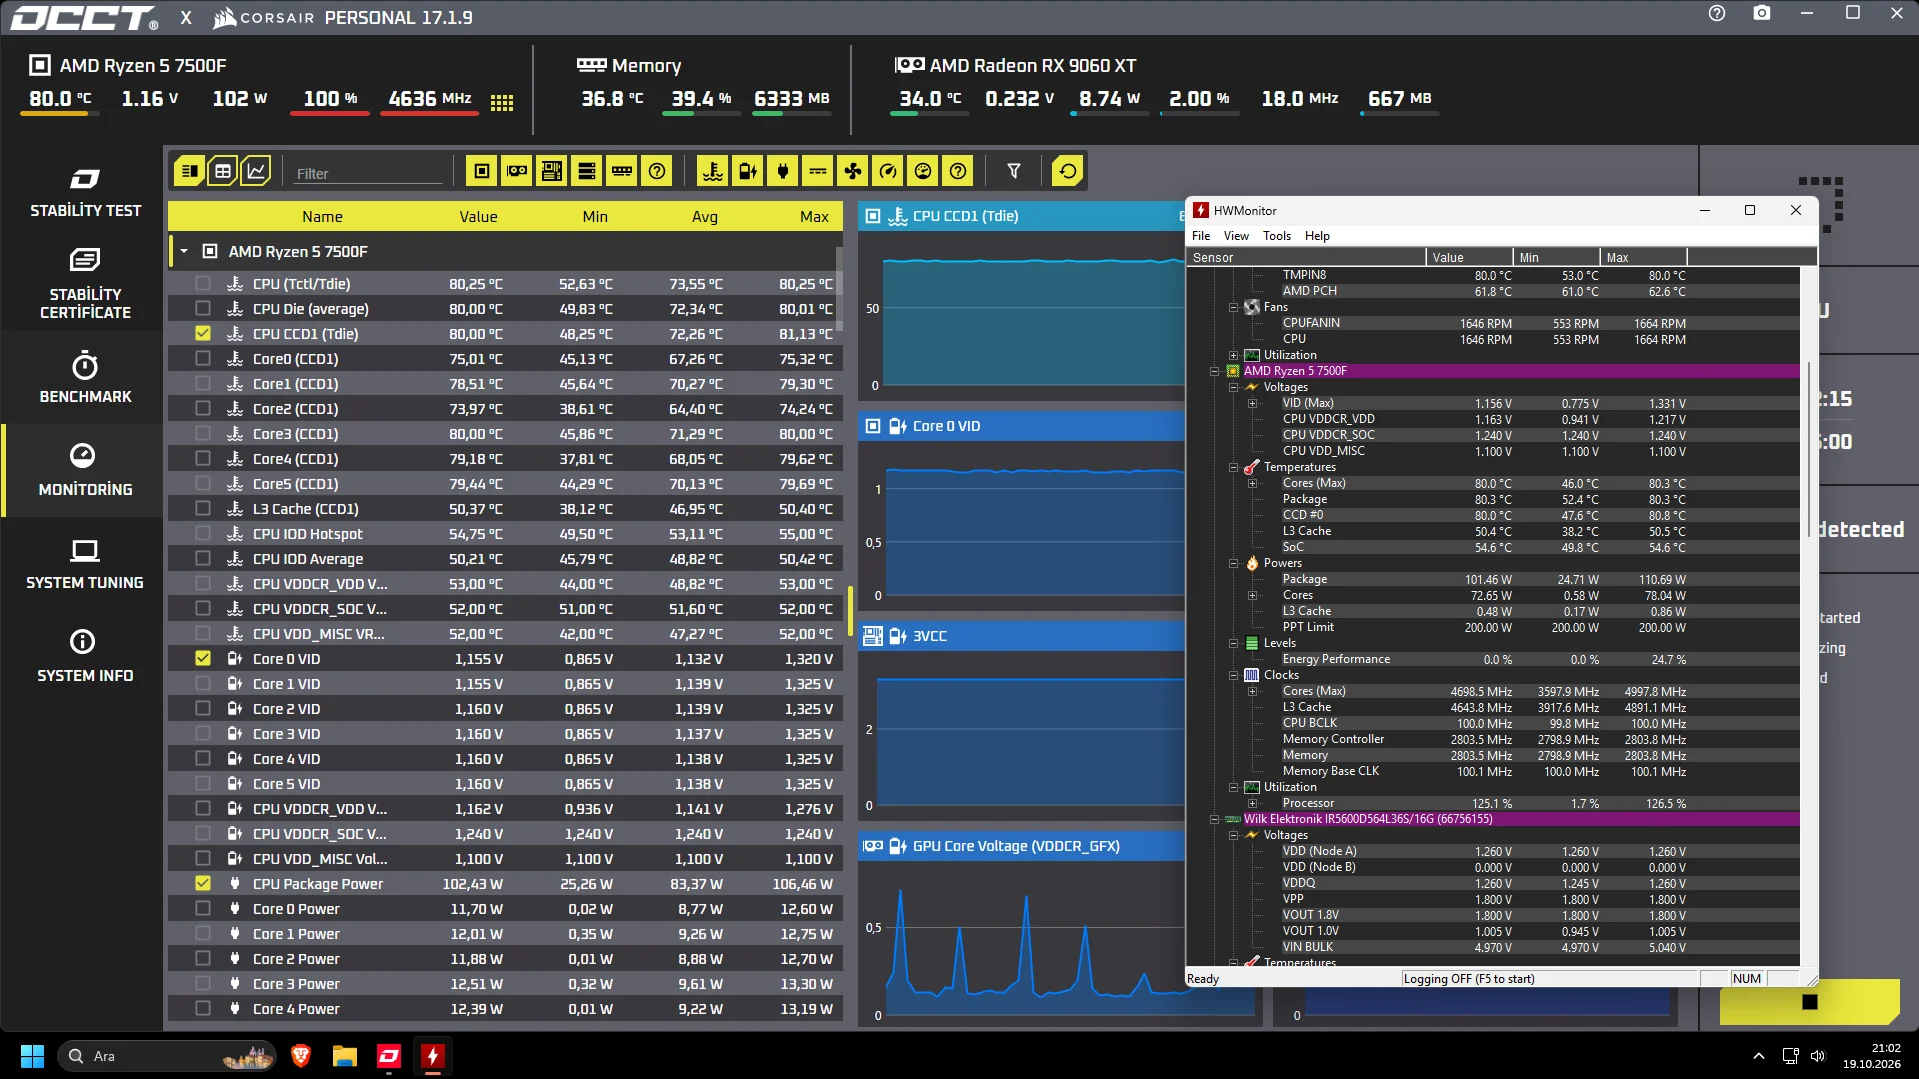Uncheck the Core 0 VID checkbox
Viewport: 1919px width, 1079px height.
(x=203, y=658)
